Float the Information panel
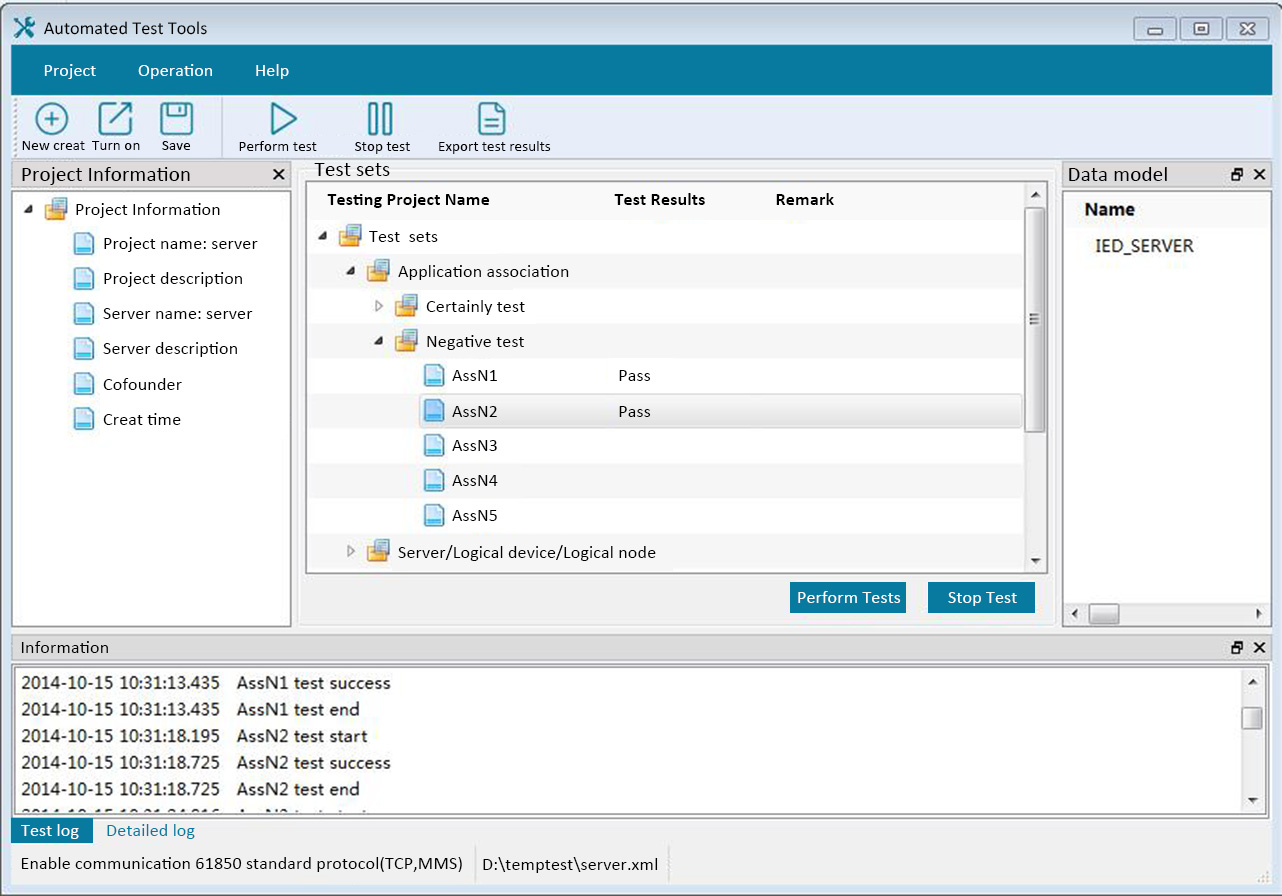This screenshot has width=1282, height=896. click(x=1237, y=648)
